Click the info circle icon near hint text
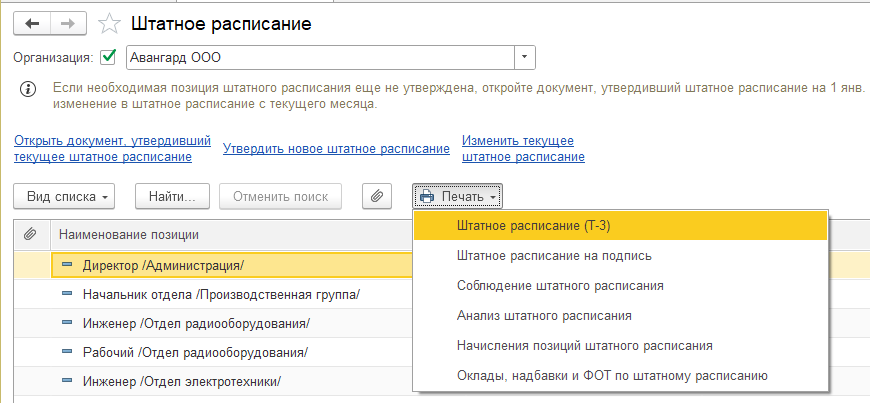Viewport: 870px width, 403px height. 28,89
